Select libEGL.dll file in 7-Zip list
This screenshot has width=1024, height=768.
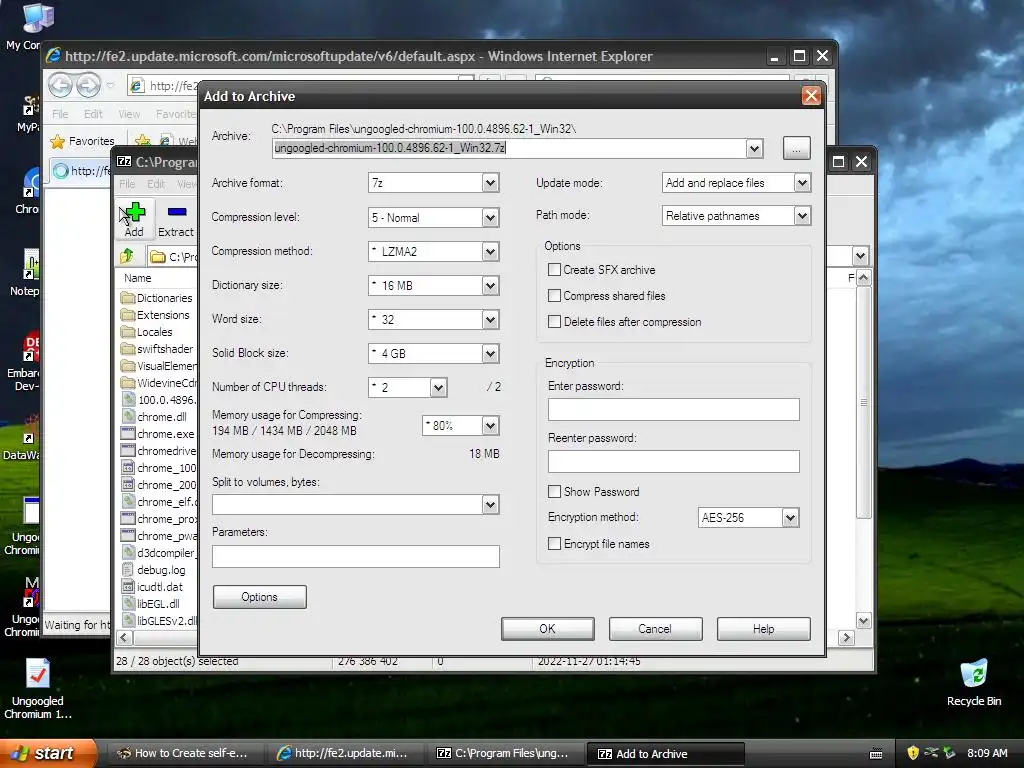[x=151, y=603]
